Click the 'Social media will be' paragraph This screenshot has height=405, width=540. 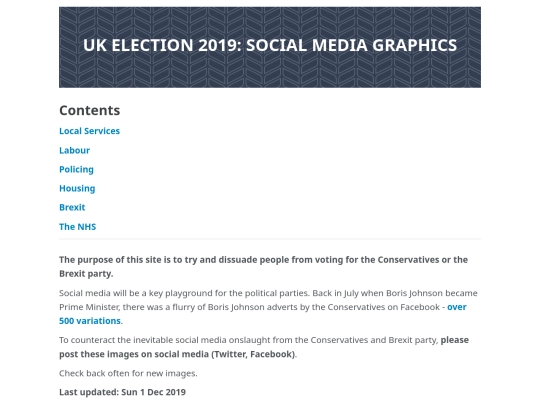pyautogui.click(x=268, y=307)
